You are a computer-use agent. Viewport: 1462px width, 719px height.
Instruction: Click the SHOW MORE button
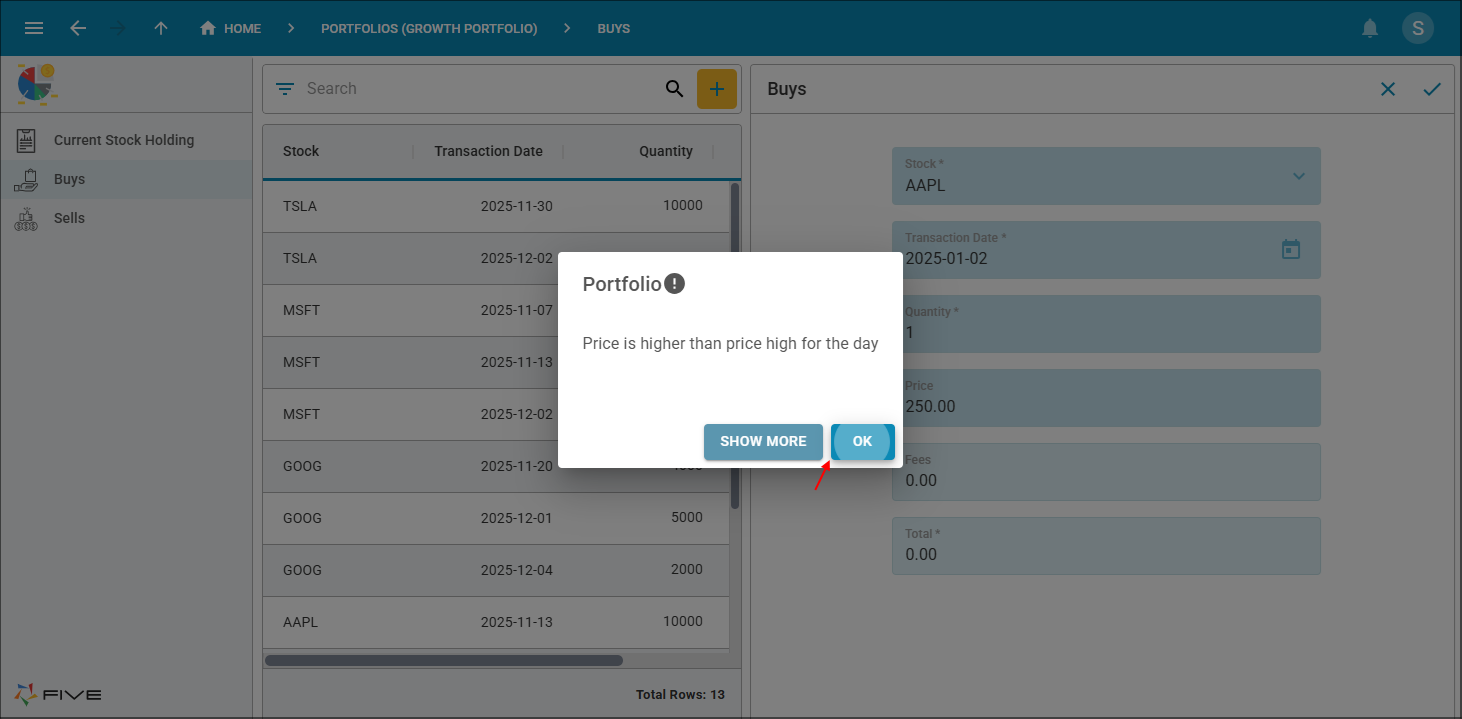point(763,441)
